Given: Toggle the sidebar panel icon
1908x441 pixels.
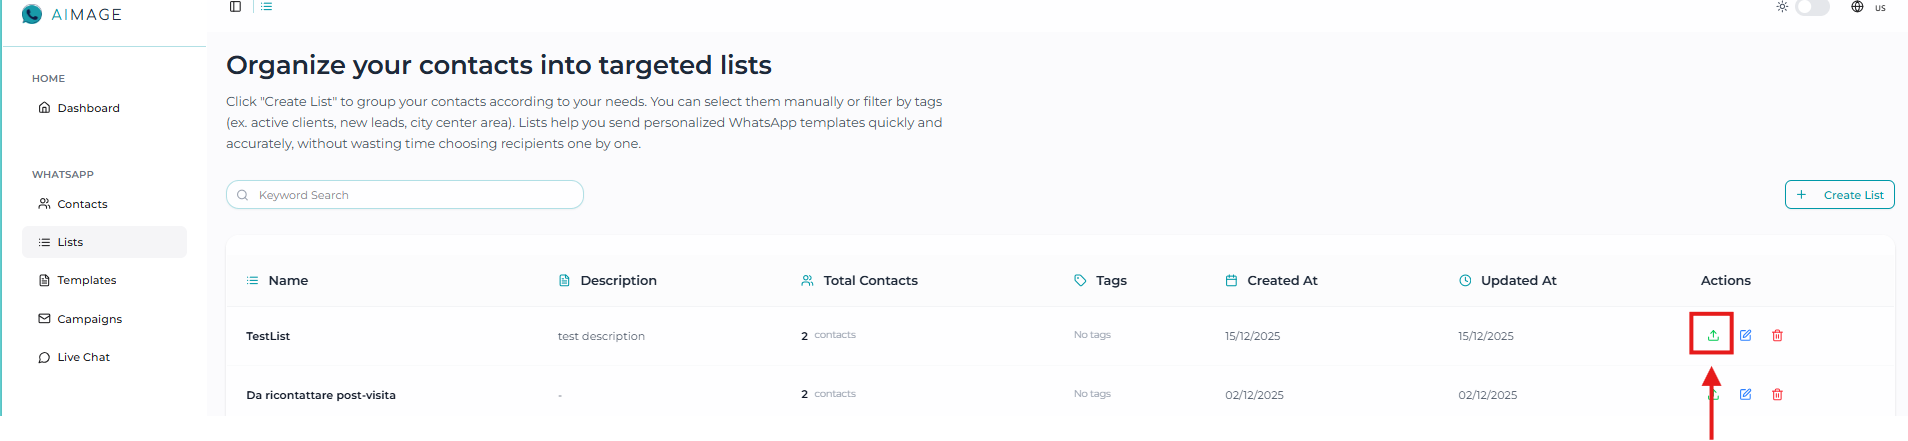Looking at the screenshot, I should coord(235,7).
